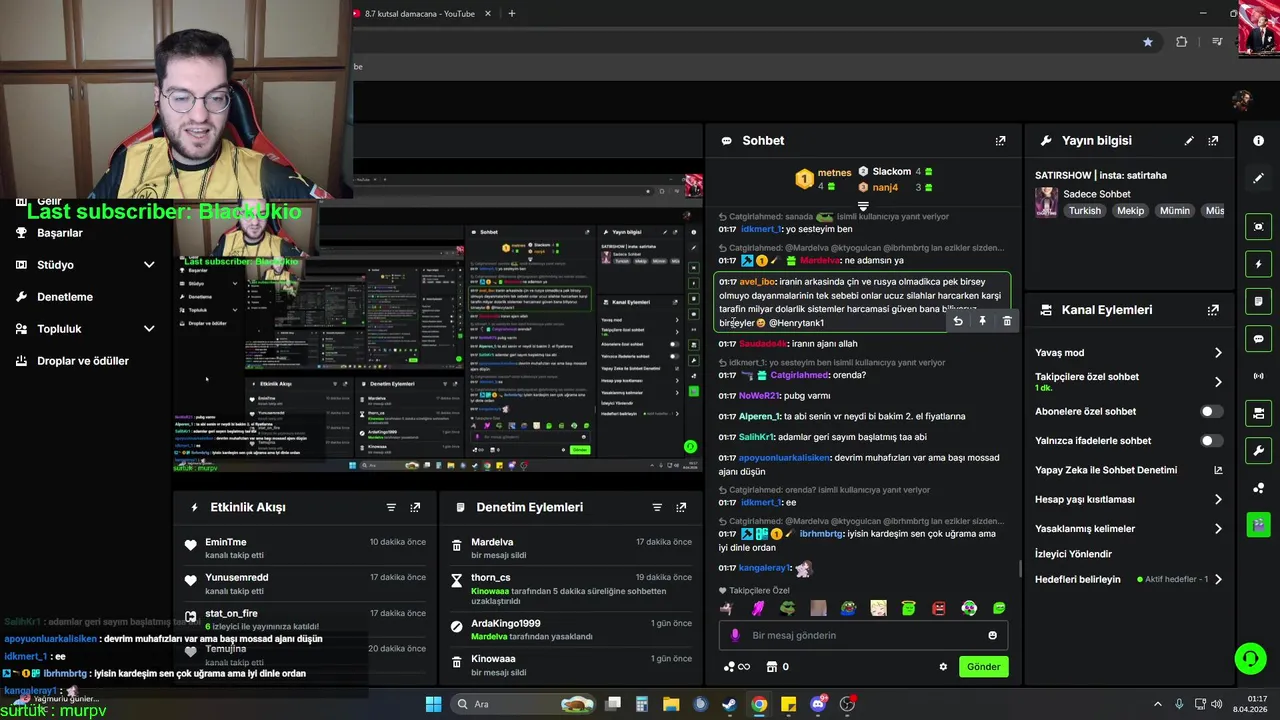Select the green Pepe emote in chat emote row
Viewport: 1280px width, 720px height.
click(x=788, y=608)
